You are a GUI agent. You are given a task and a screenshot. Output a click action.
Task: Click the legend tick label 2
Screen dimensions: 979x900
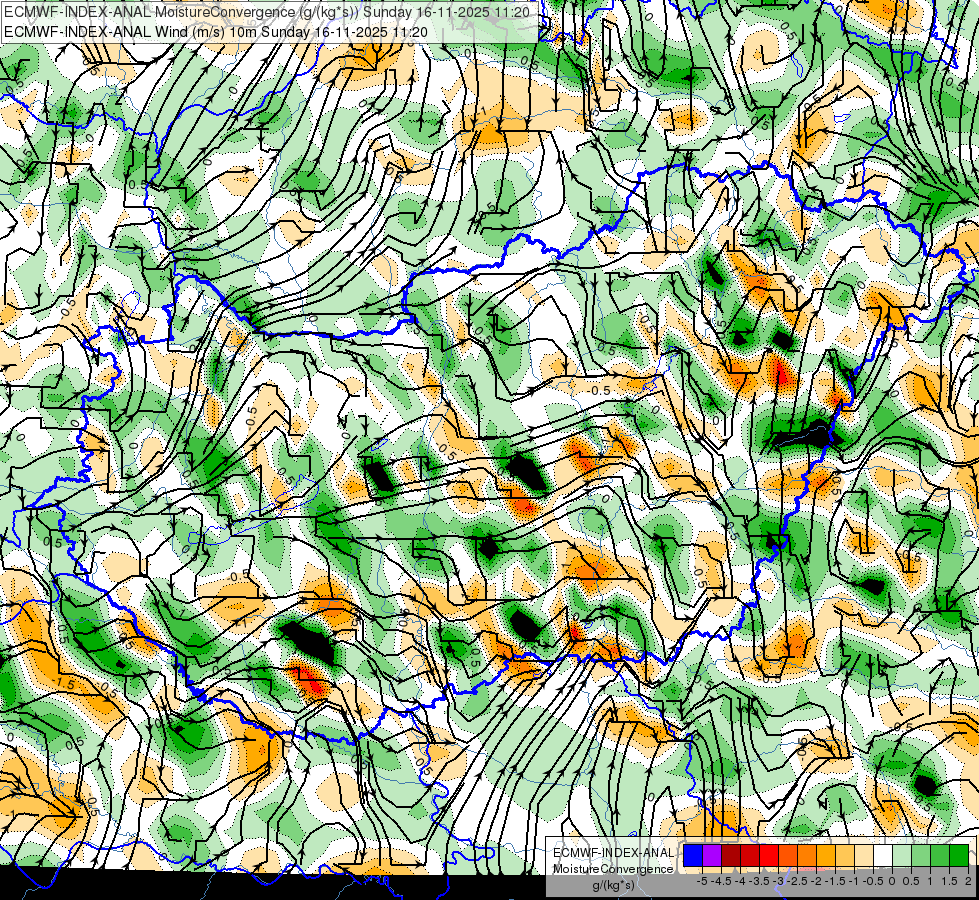[x=968, y=881]
